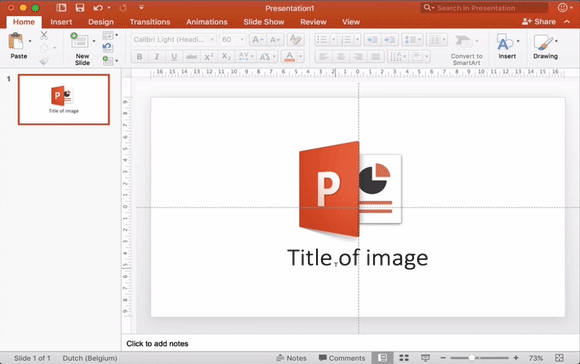Click the Paste clipboard icon
The width and height of the screenshot is (580, 364).
[x=16, y=41]
